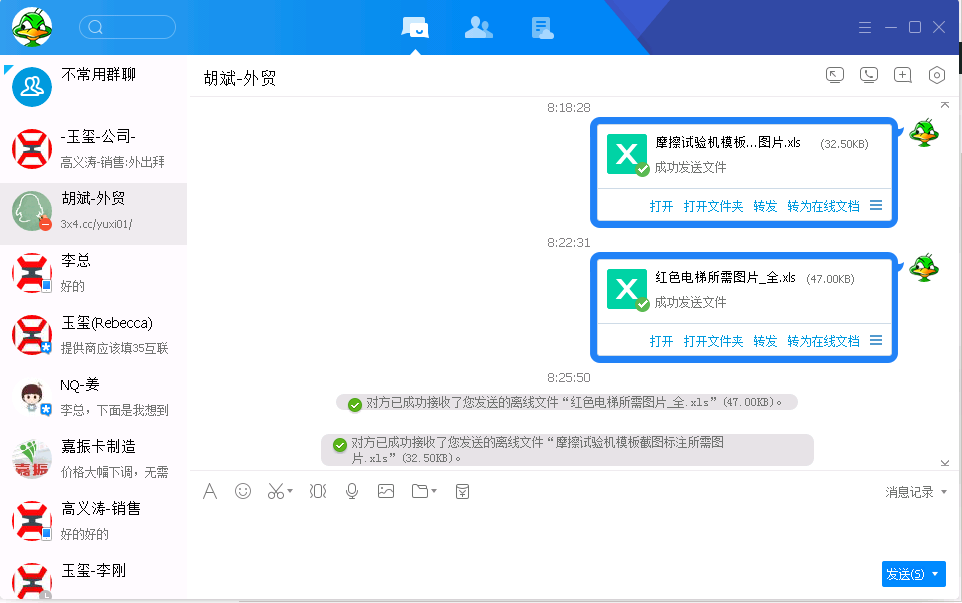Start a voice call via phone icon
This screenshot has width=962, height=603.
point(869,75)
